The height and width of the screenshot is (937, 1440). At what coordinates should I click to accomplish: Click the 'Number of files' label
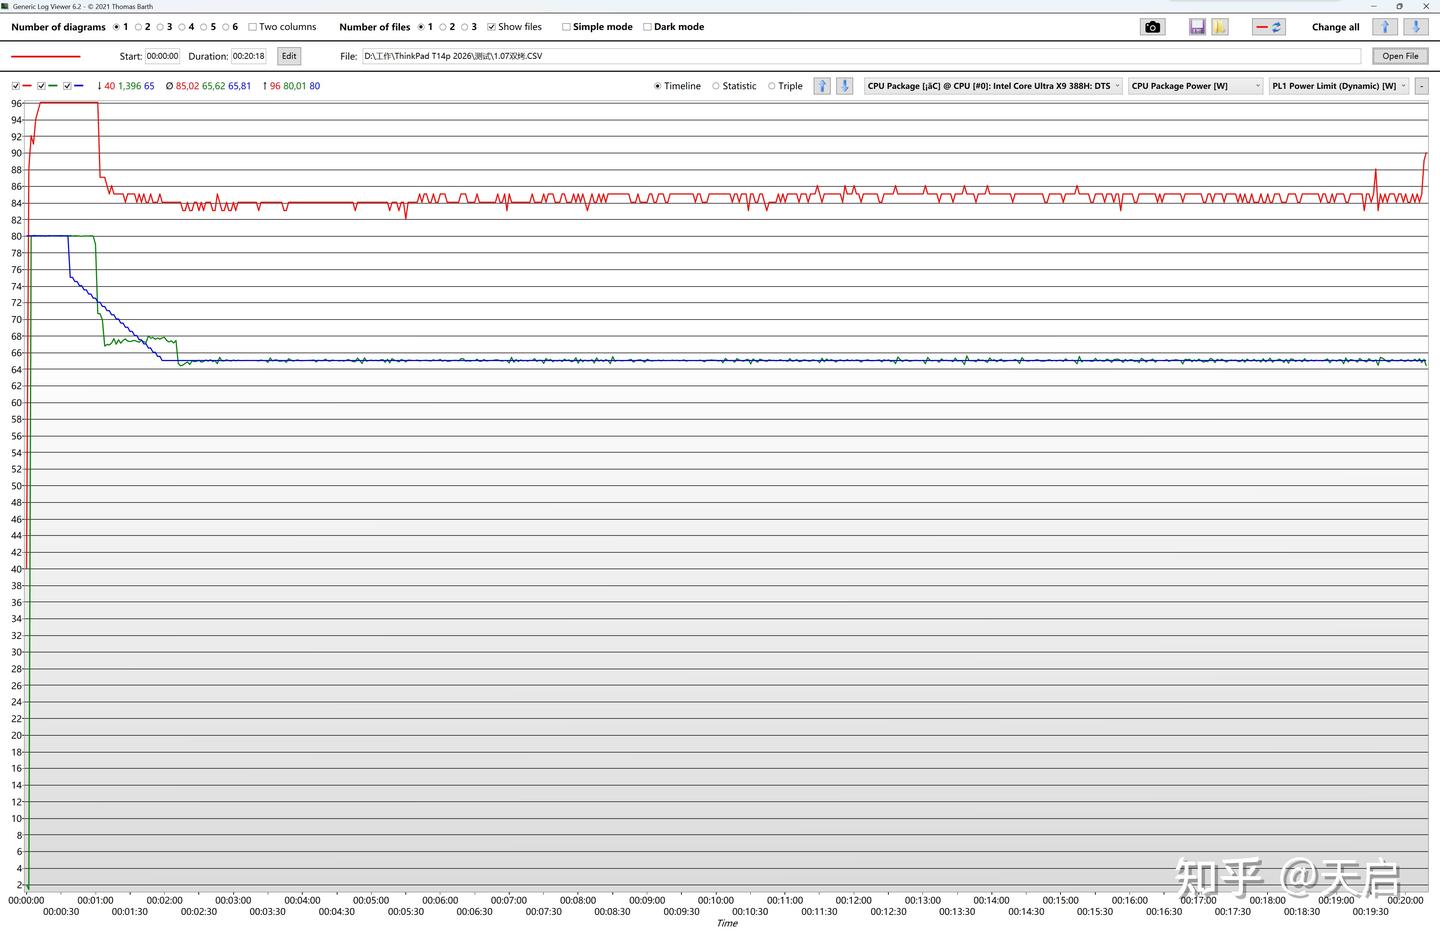[375, 27]
